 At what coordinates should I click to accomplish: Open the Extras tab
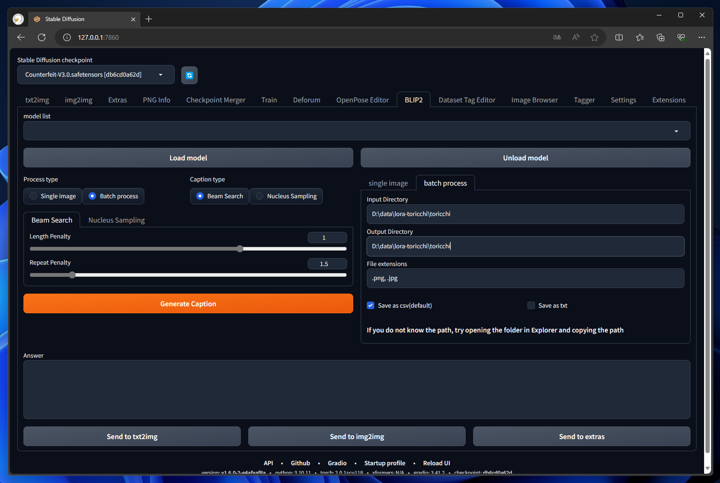pos(118,100)
